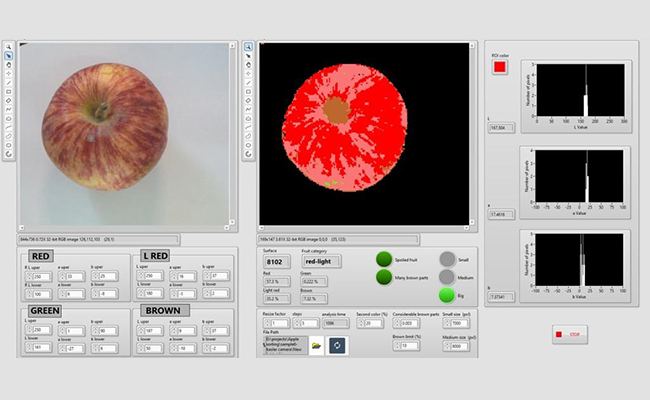Toggle the Big size indicator light
650x400 pixels.
(446, 295)
